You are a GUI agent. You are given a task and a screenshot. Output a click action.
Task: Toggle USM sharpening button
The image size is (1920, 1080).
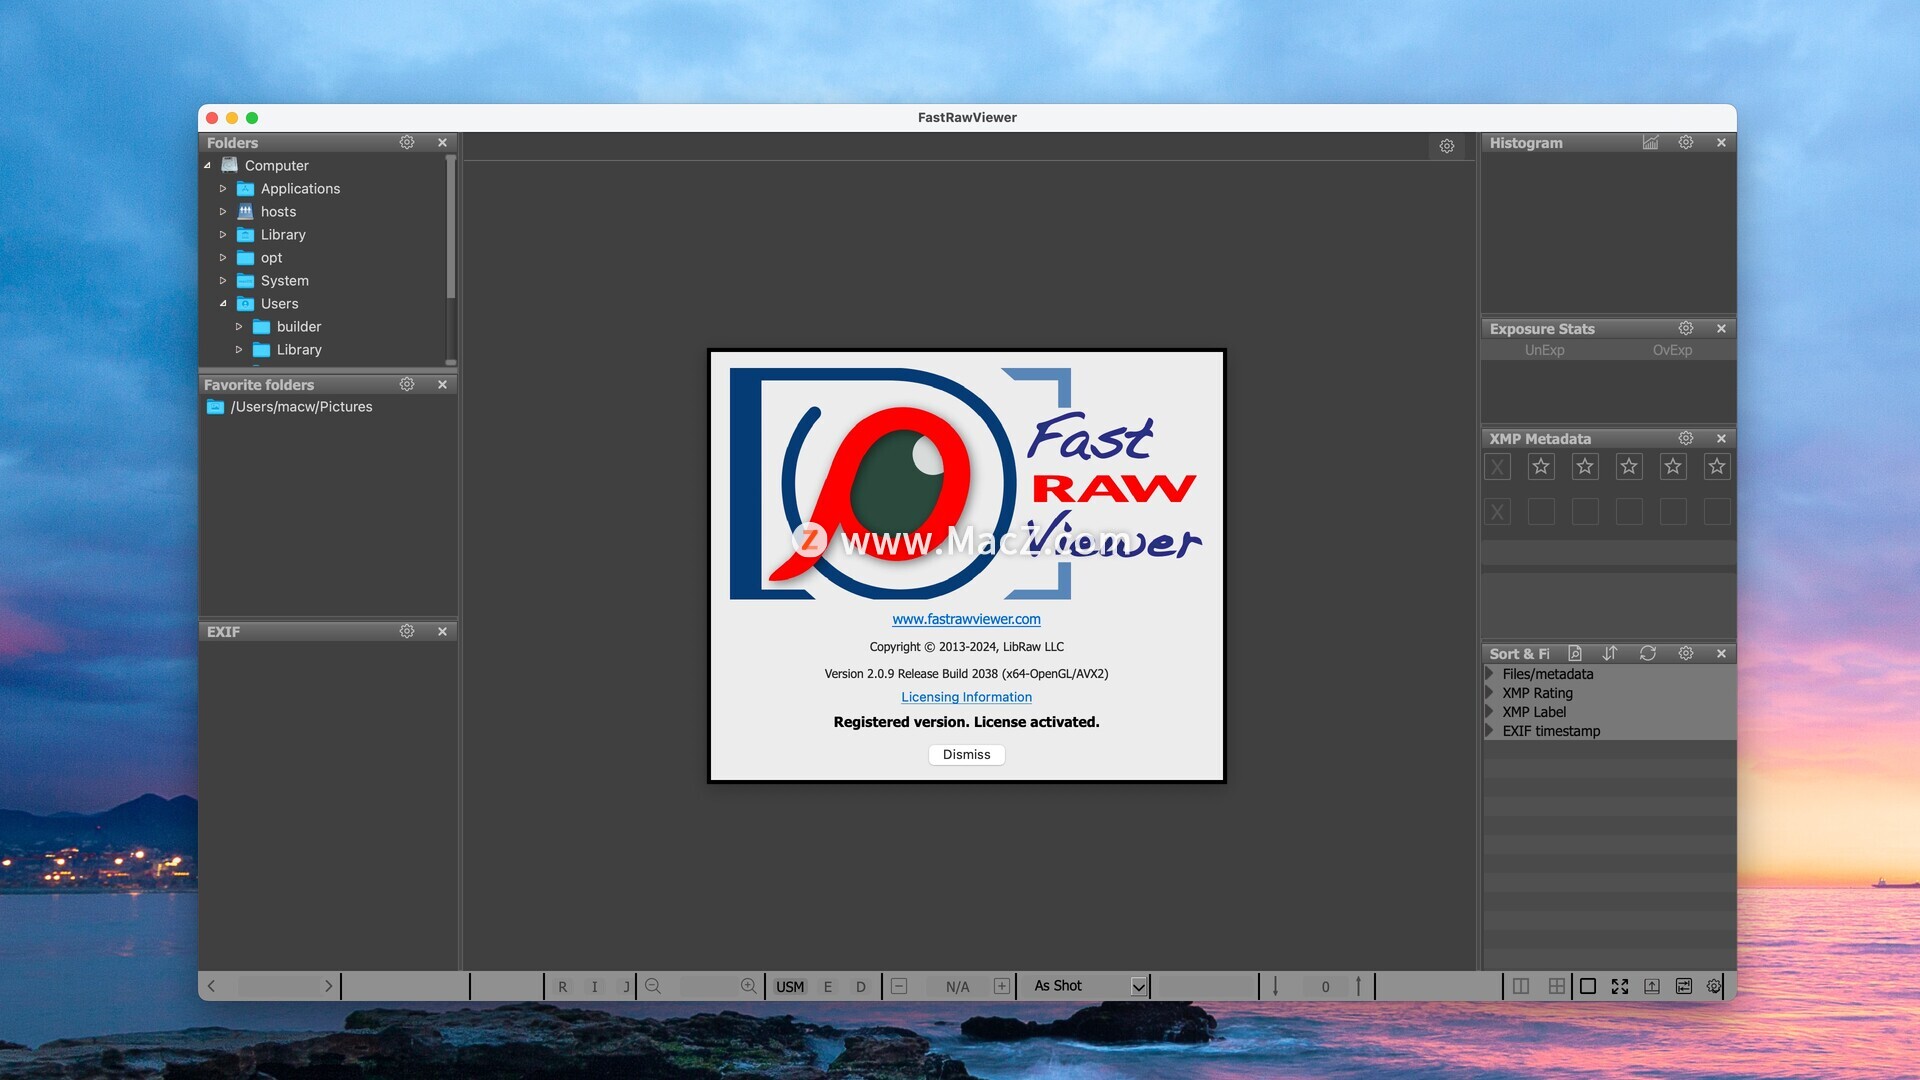(790, 987)
